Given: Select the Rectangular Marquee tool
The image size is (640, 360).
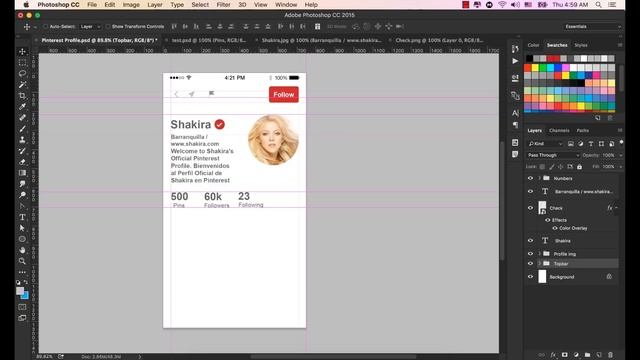Looking at the screenshot, I should click(22, 62).
